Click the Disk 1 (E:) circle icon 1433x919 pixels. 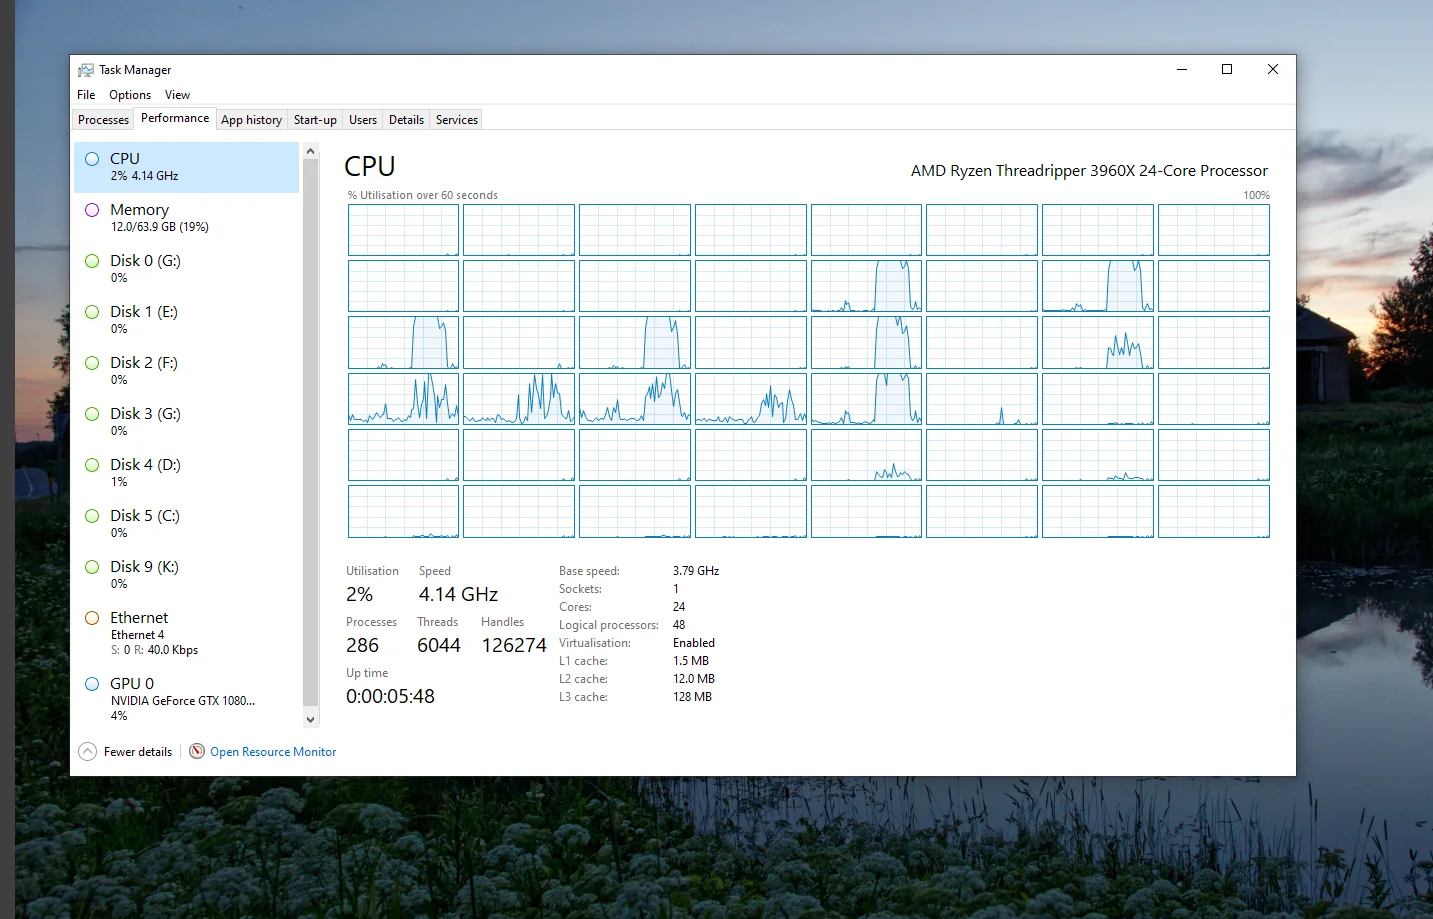(92, 312)
